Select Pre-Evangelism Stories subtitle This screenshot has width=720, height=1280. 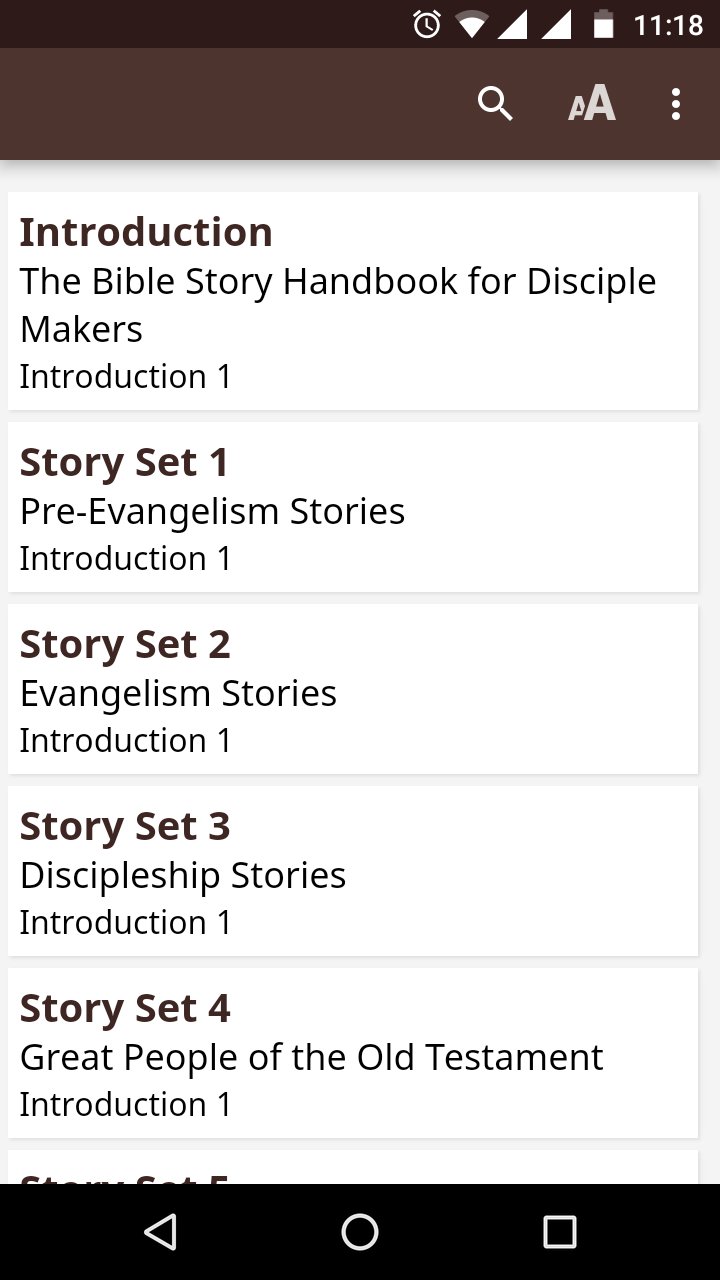[x=212, y=511]
